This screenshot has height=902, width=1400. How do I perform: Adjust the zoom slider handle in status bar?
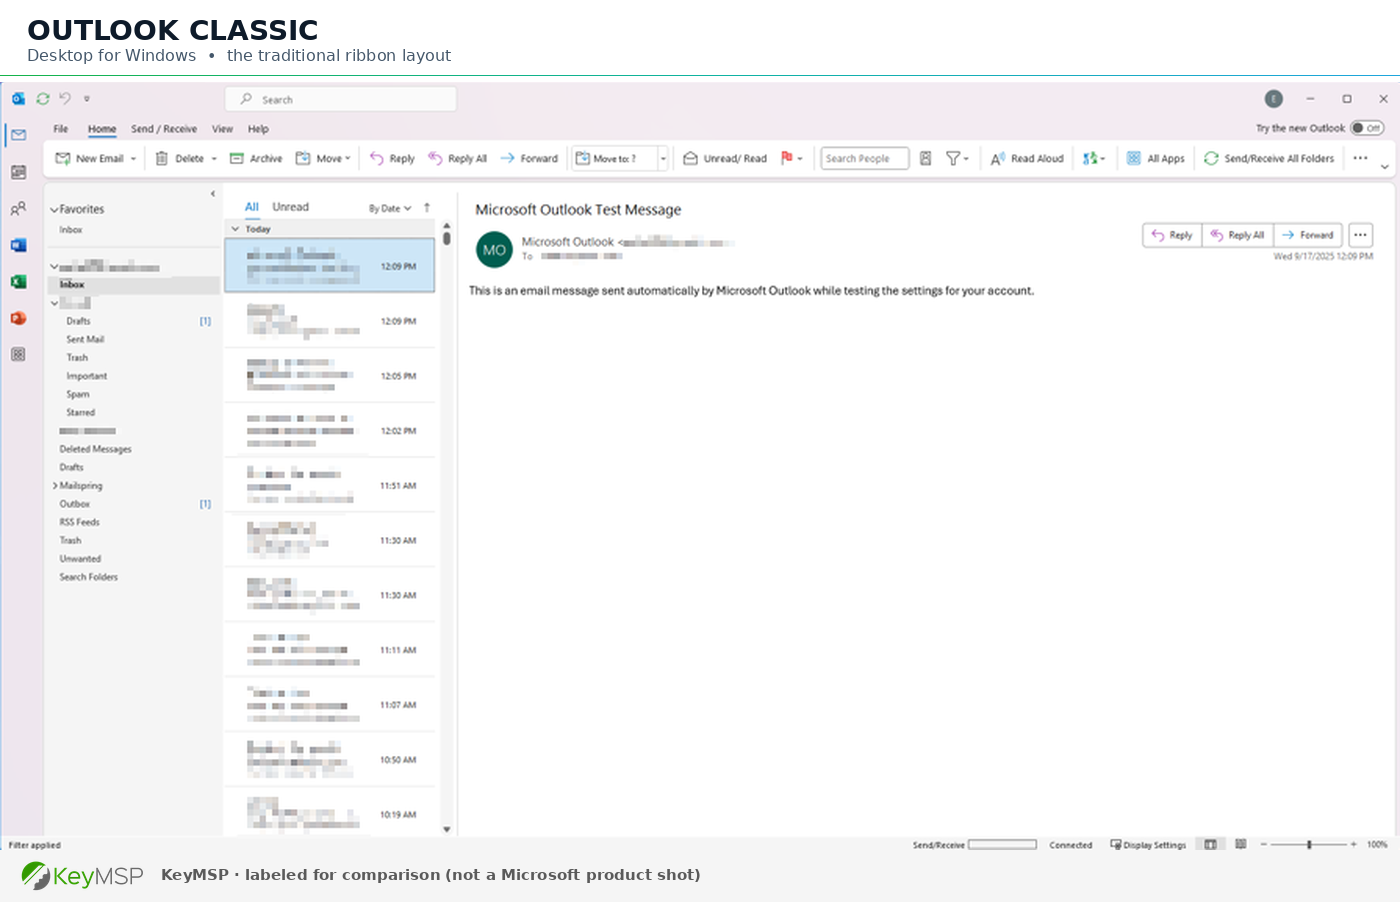1309,845
